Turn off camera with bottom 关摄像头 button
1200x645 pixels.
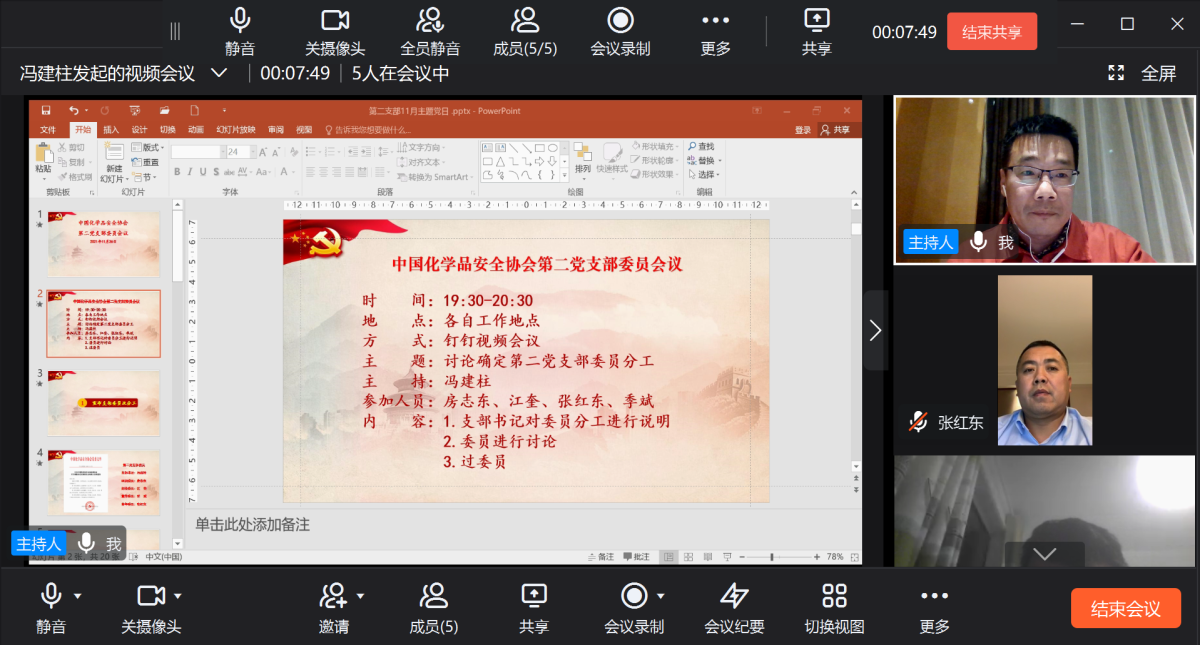(x=150, y=597)
